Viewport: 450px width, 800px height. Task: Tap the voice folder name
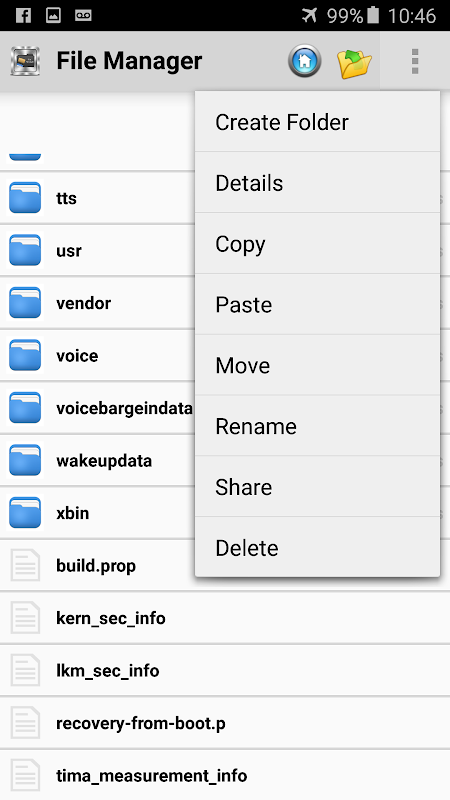(77, 356)
